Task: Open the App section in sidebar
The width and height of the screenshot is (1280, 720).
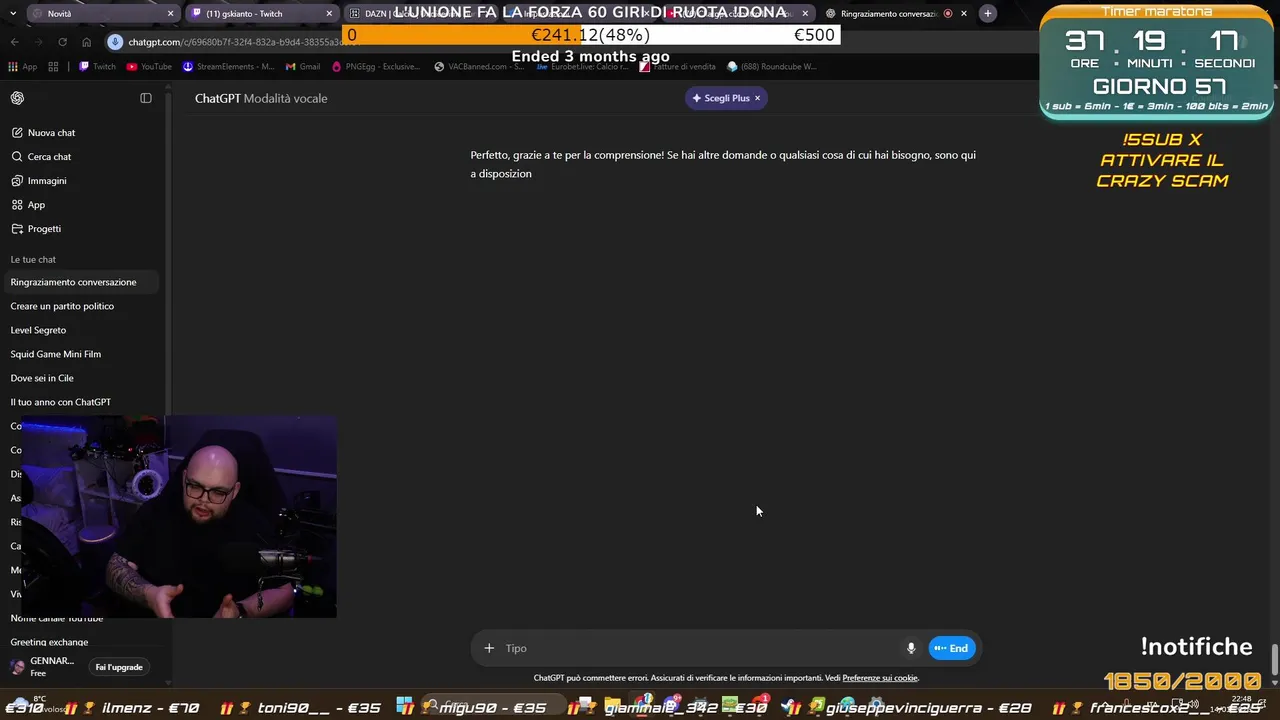Action: (28, 204)
